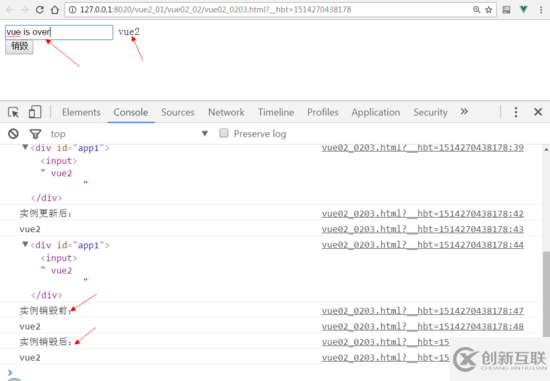Click the vue2 log below 实例销毁后
Image resolution: width=550 pixels, height=381 pixels.
click(30, 358)
